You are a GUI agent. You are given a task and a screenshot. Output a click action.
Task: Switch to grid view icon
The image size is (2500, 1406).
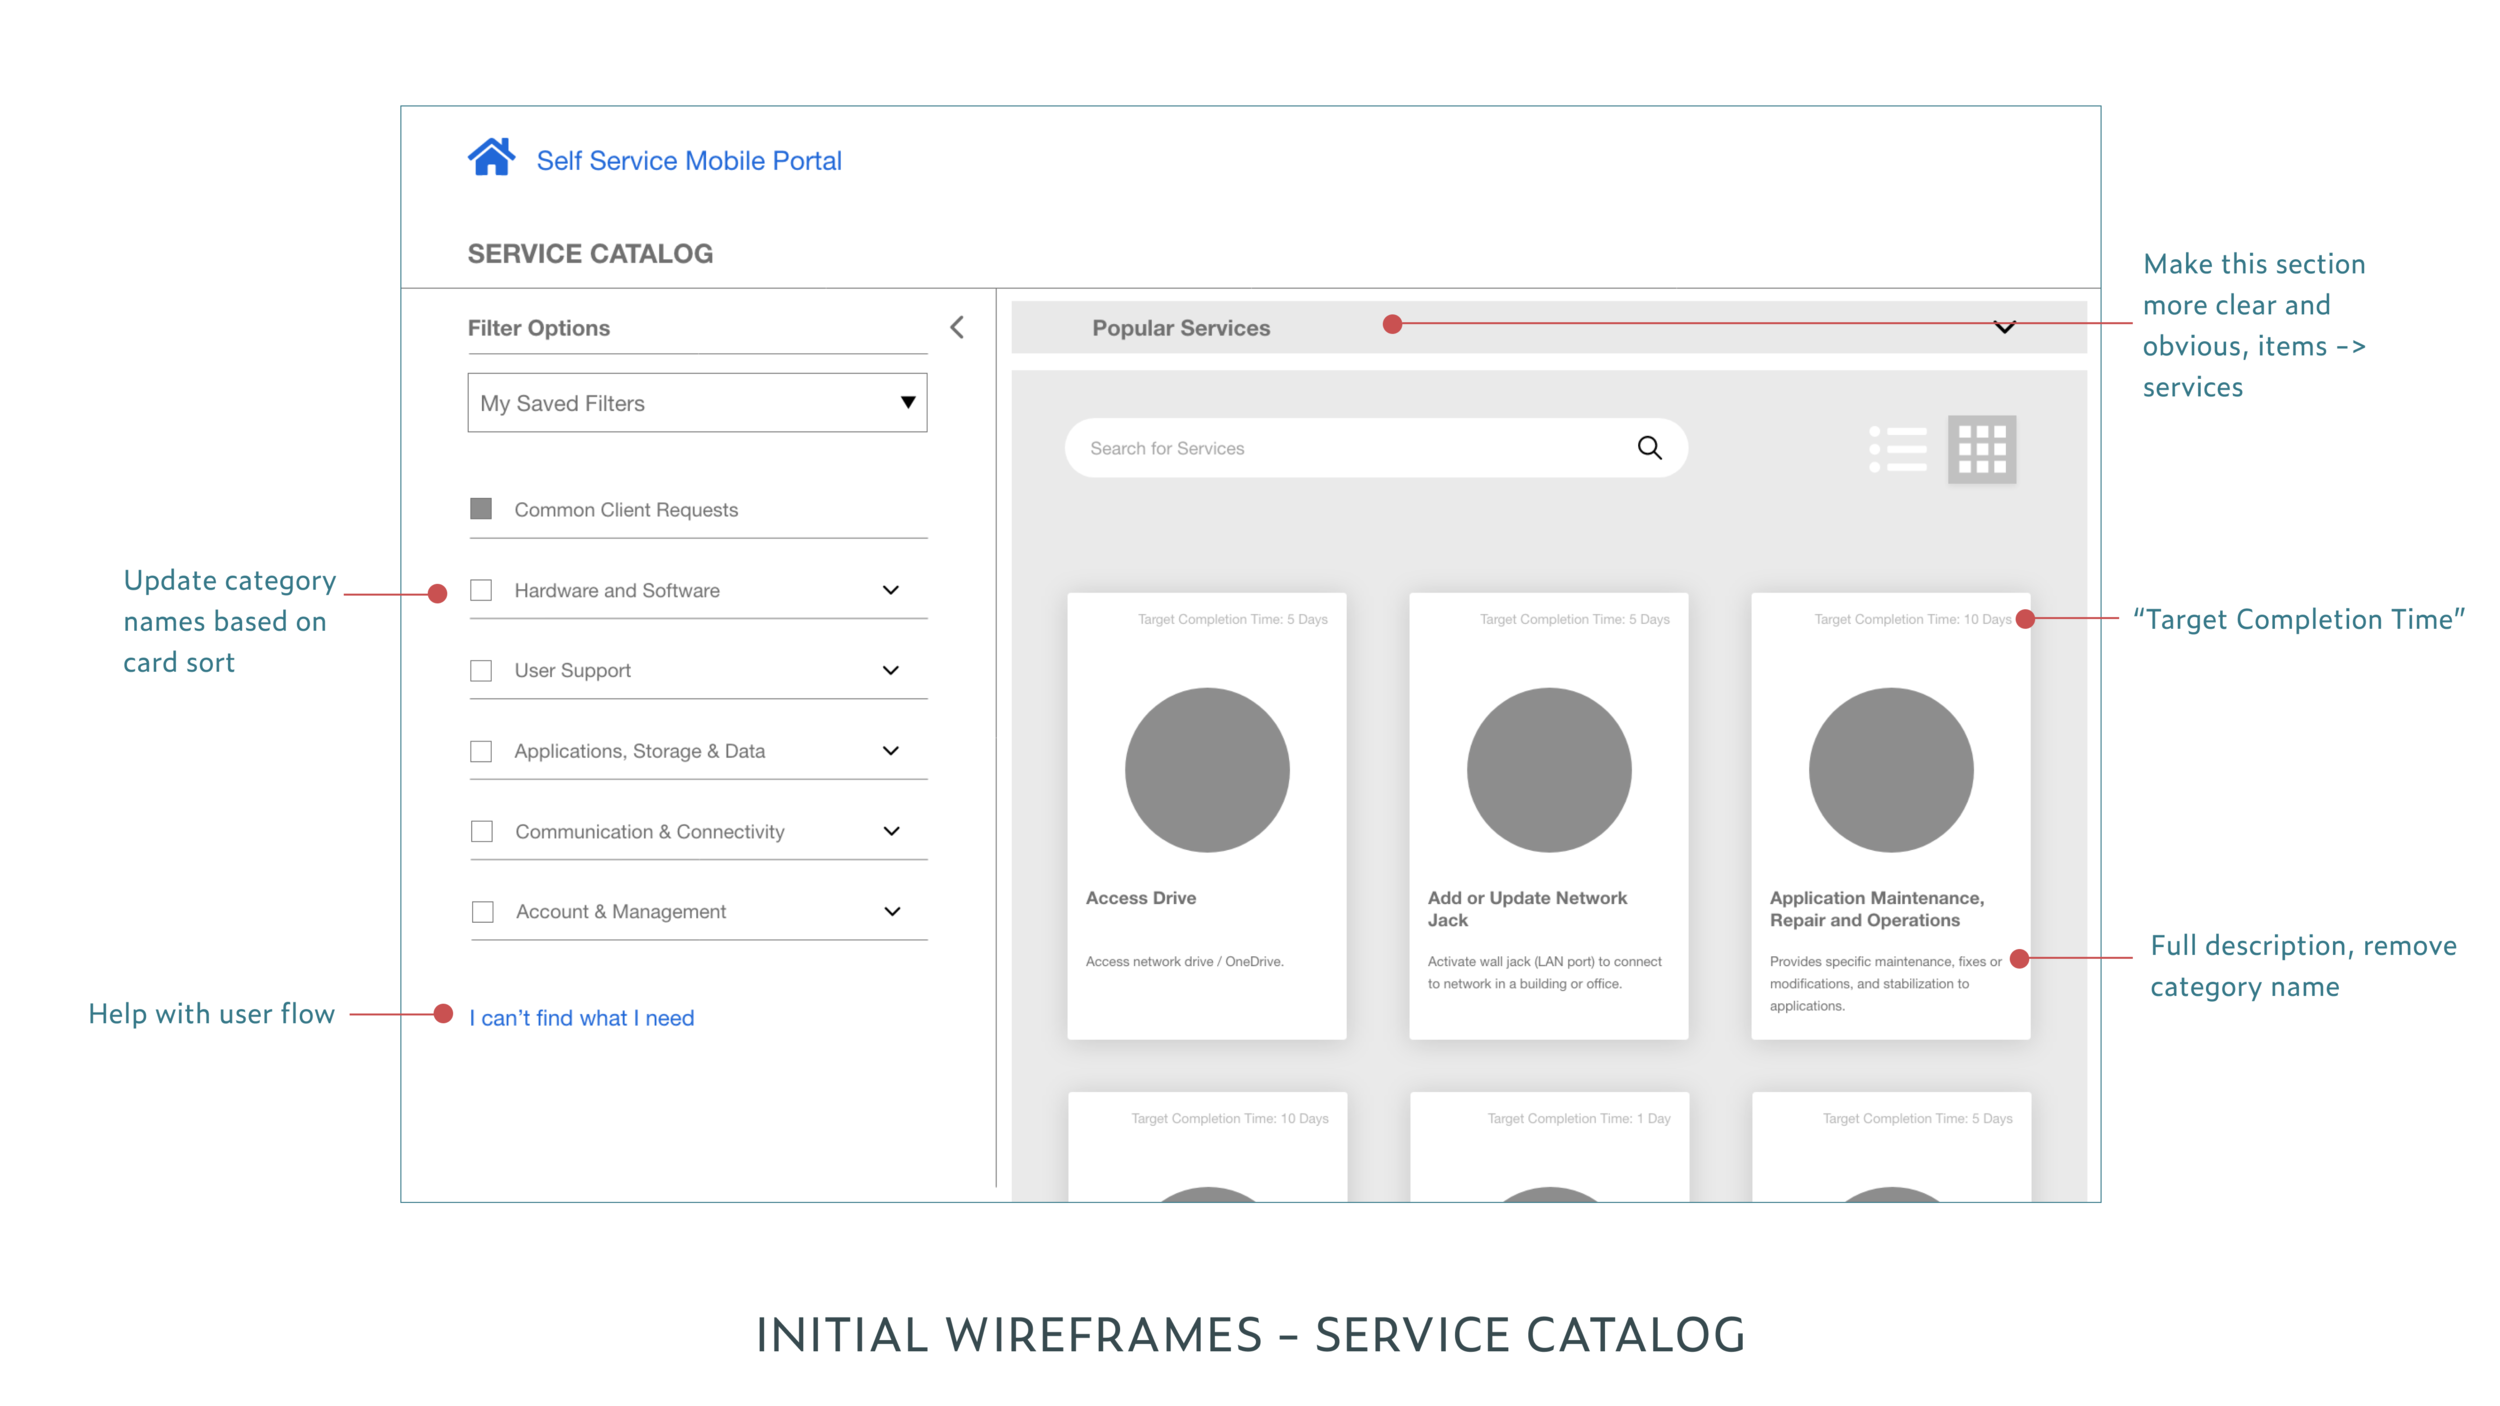1981,449
